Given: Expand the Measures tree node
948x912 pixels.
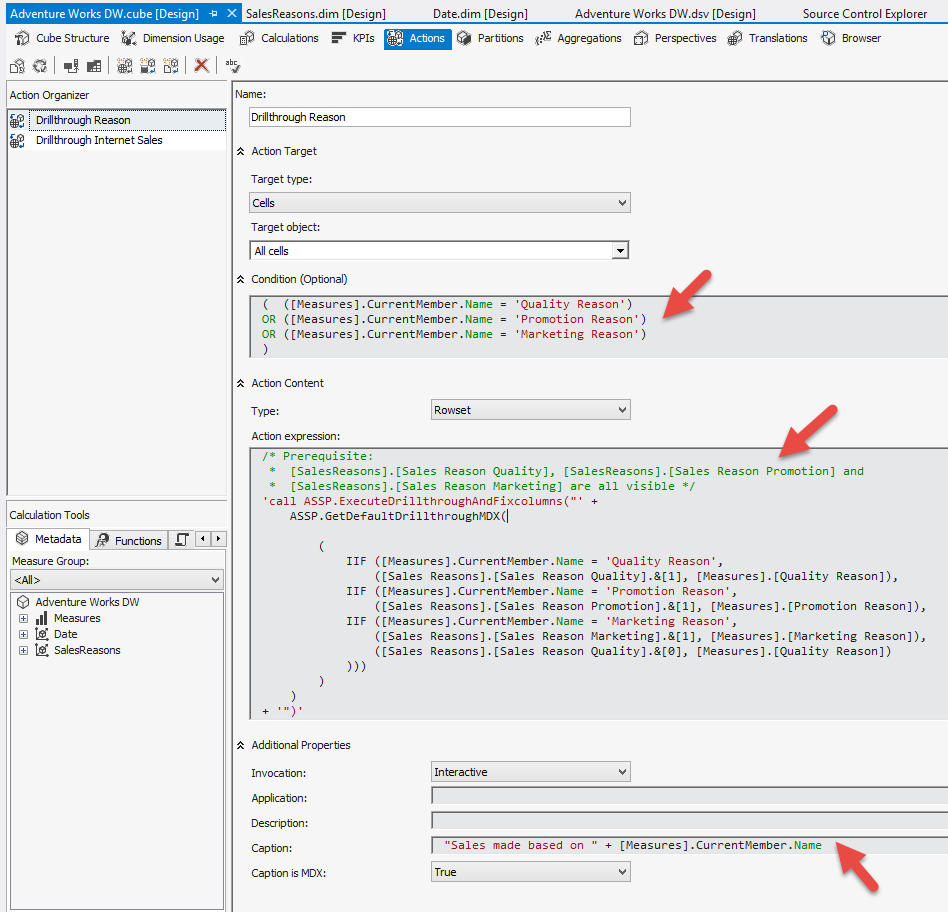Looking at the screenshot, I should click(23, 618).
